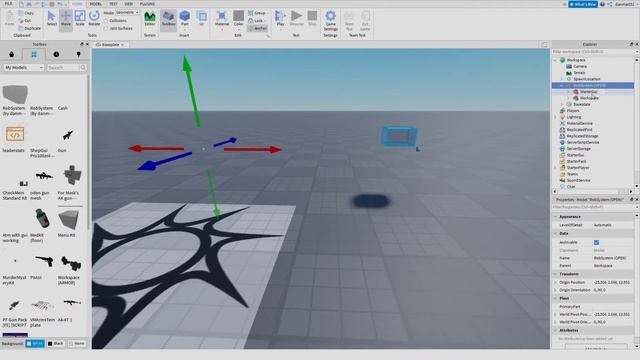Click Cut in the Clipboard group
Image resolution: width=640 pixels, height=360 pixels.
(25, 20)
